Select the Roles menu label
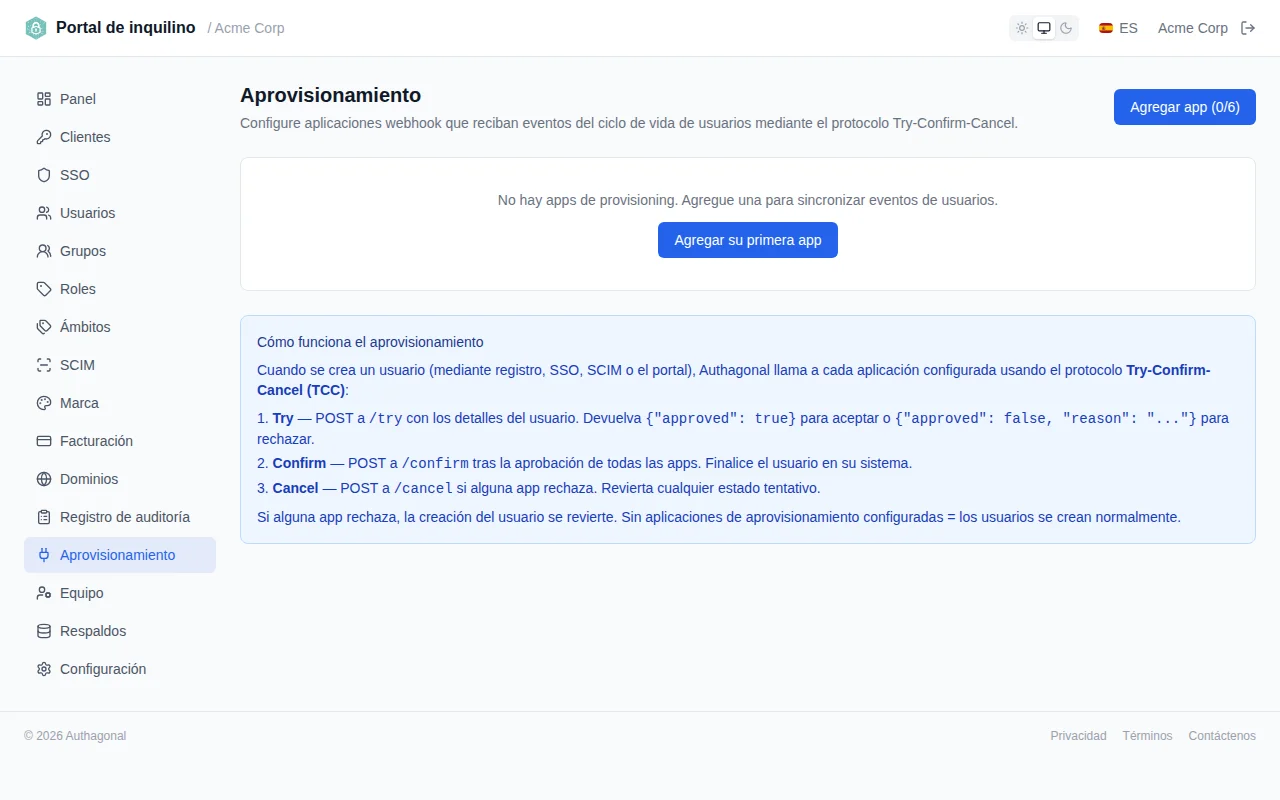The width and height of the screenshot is (1280, 800). (x=78, y=289)
